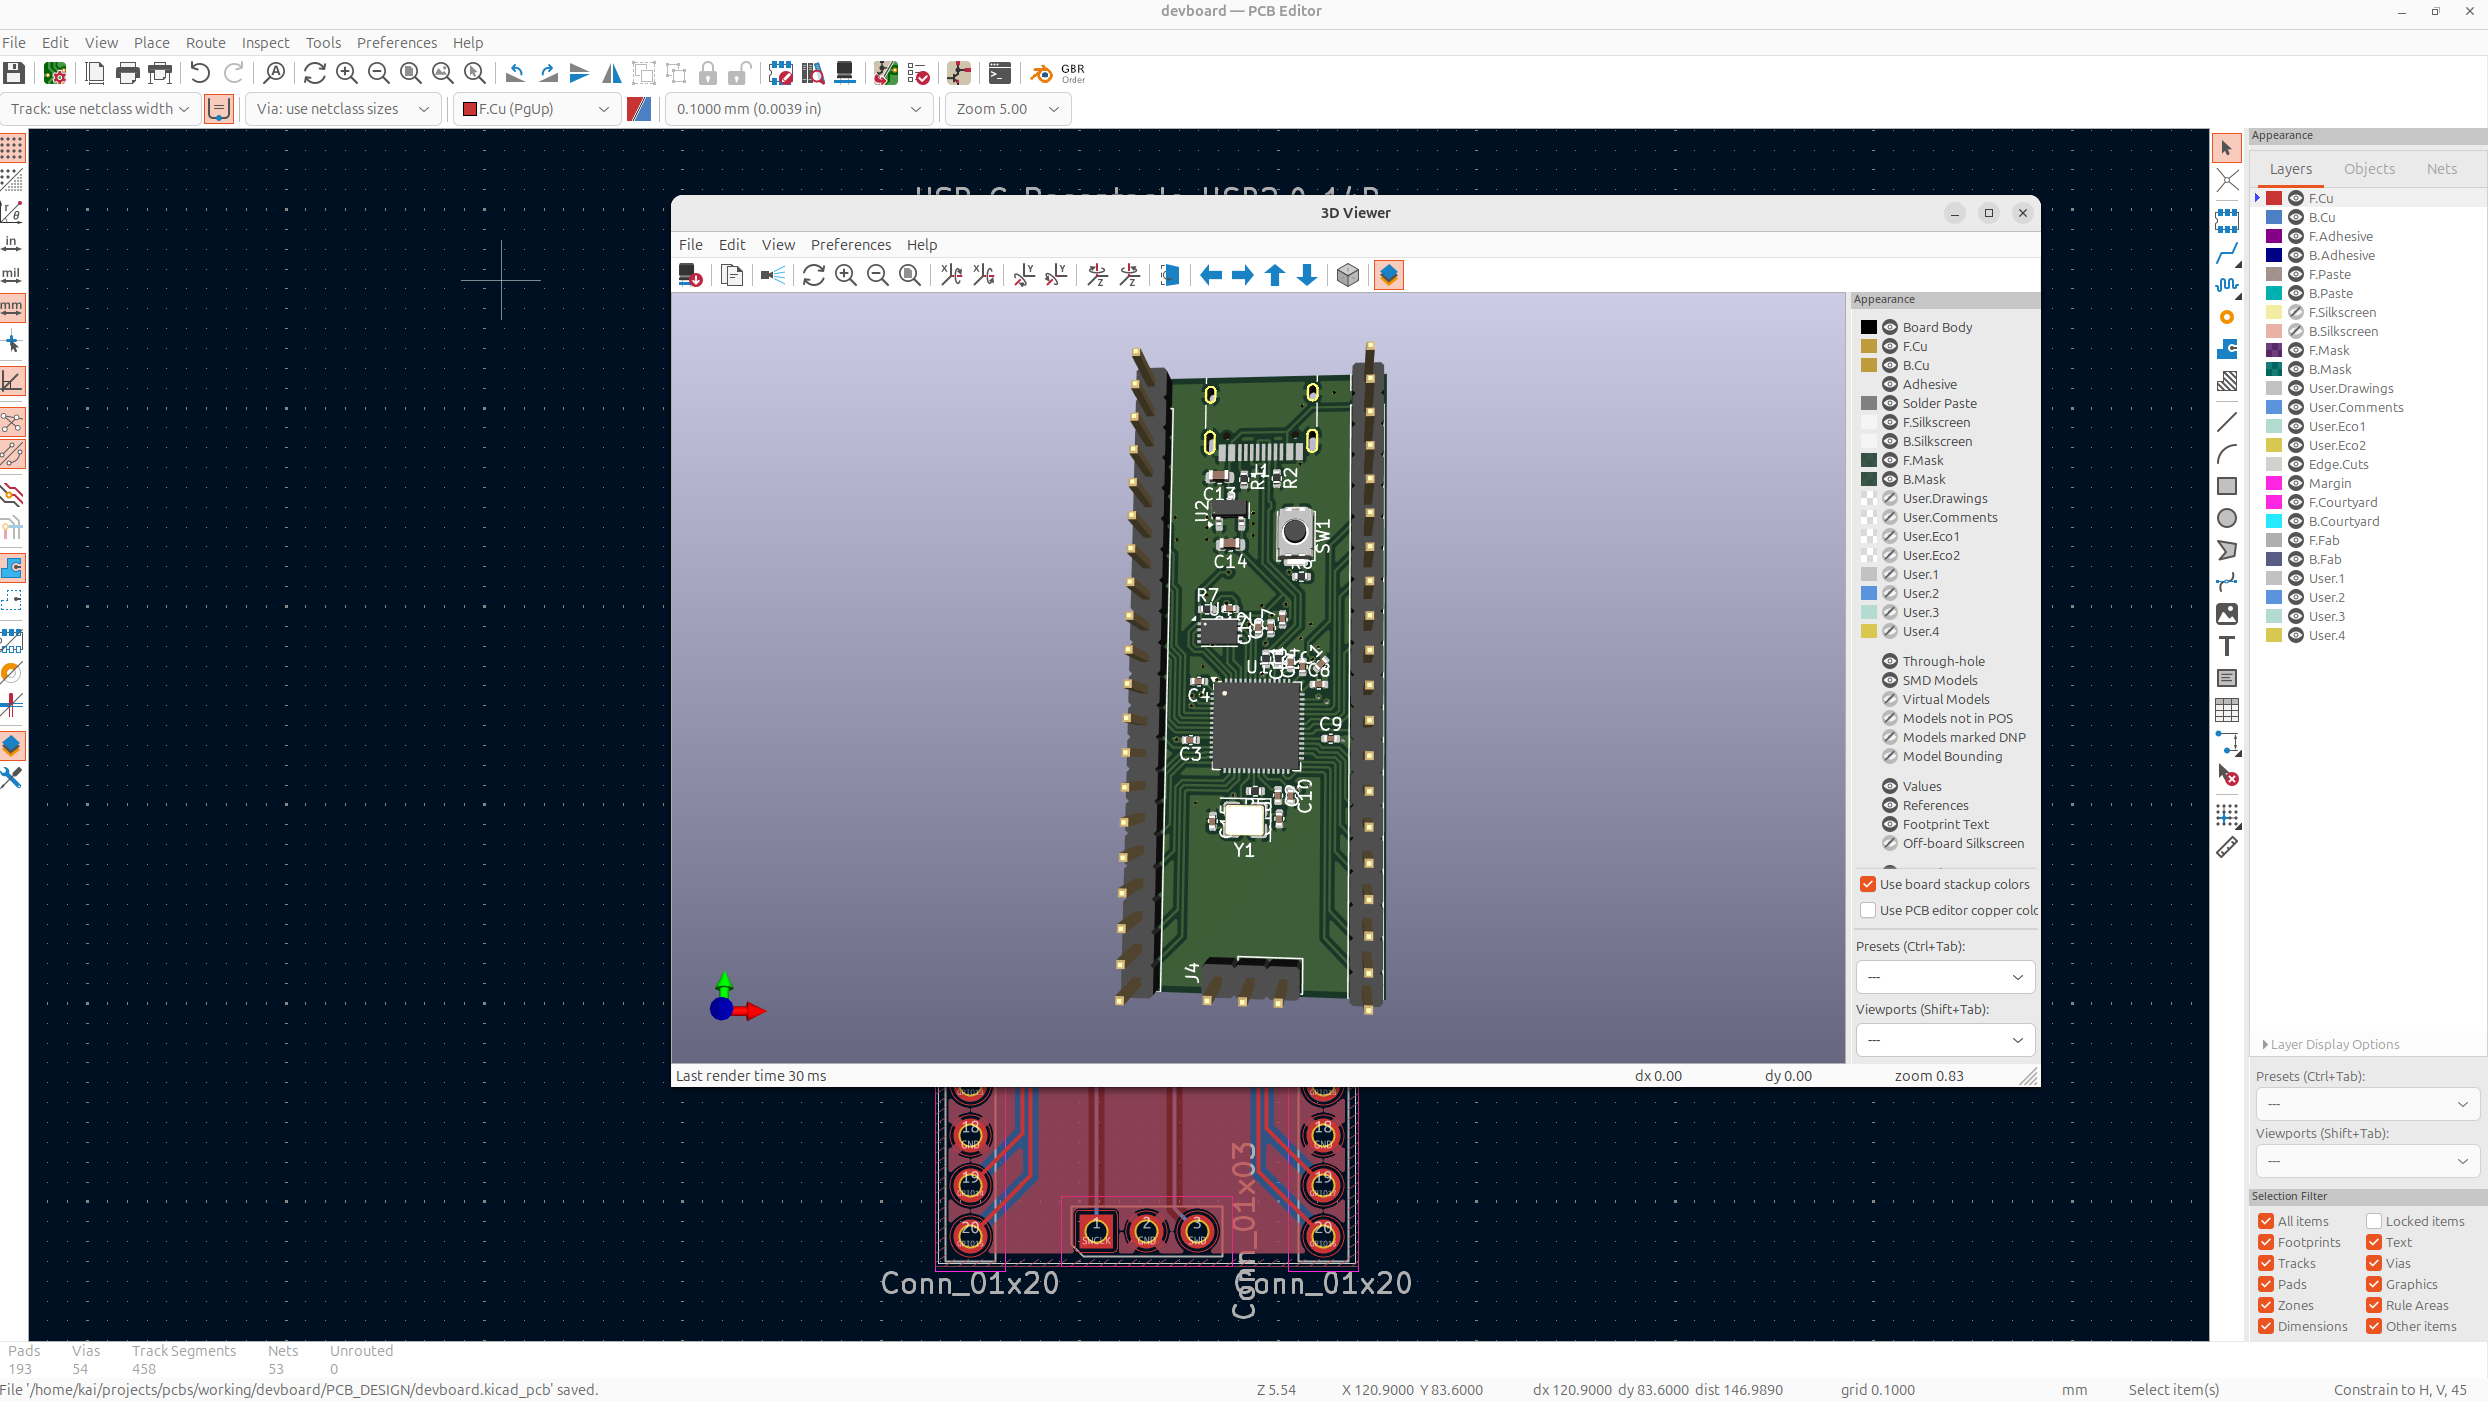Toggle visibility of B.Cu layer in Layers list

pos(2297,217)
